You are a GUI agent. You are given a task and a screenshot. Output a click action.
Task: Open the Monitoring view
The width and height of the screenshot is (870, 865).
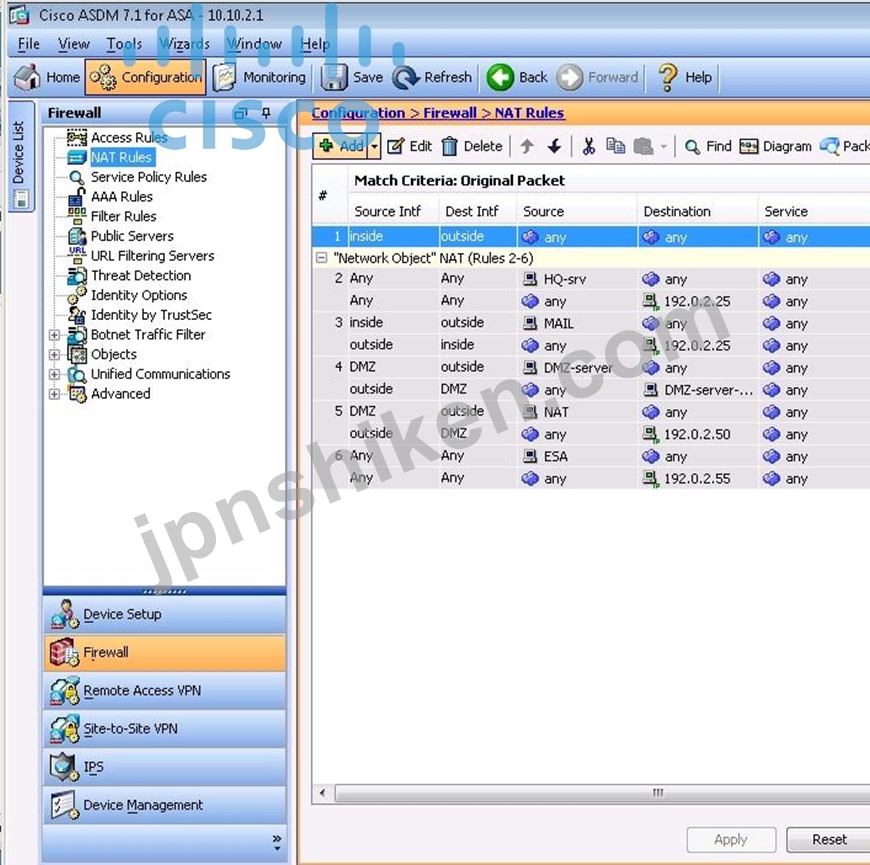259,77
